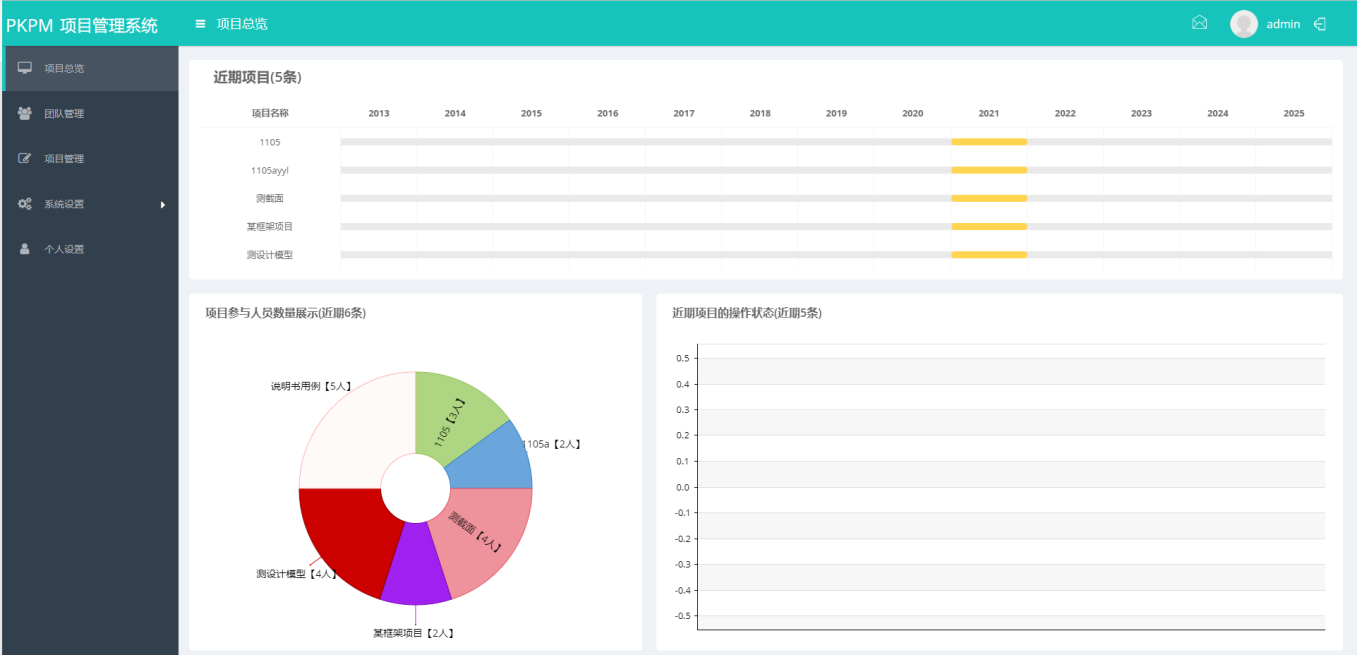Click the edit icon for 项目管理

click(25, 158)
